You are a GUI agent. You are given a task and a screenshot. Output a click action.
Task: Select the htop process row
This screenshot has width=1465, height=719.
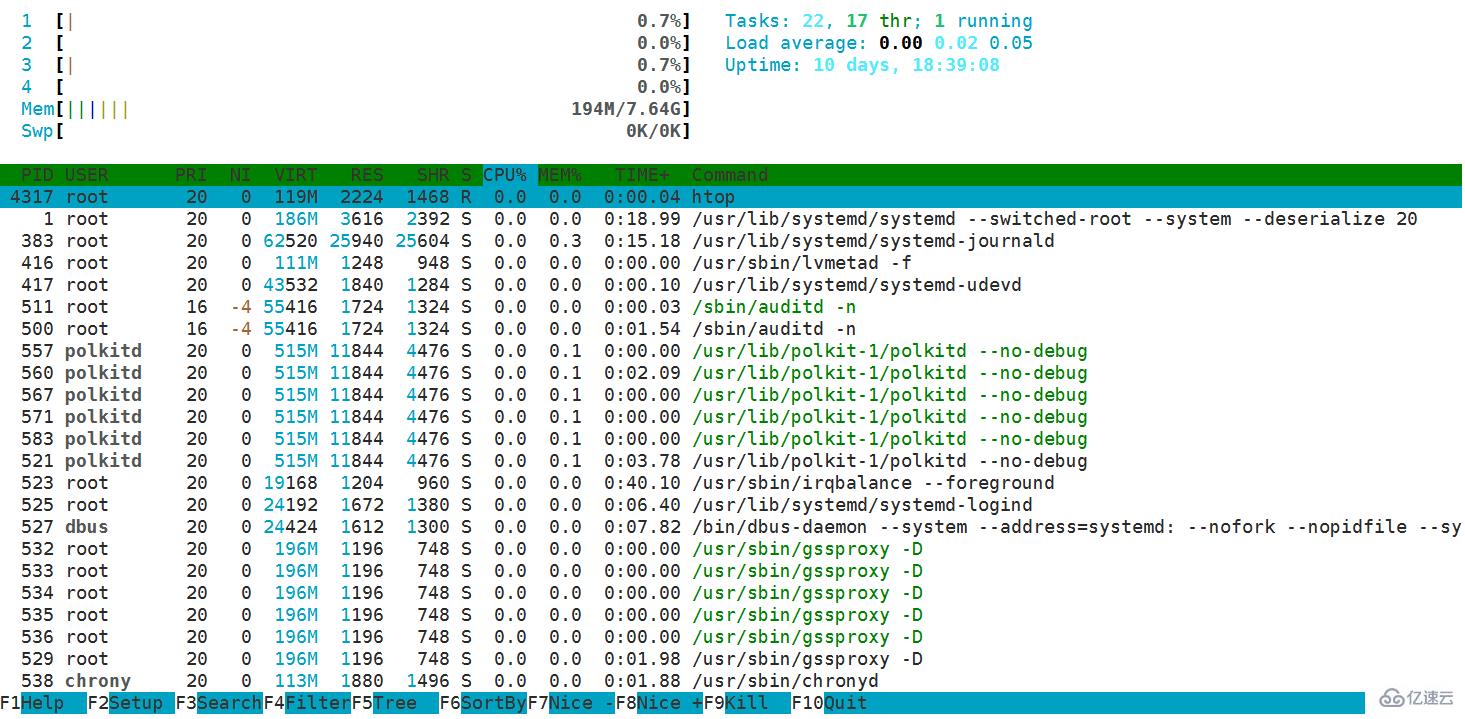[x=731, y=197]
